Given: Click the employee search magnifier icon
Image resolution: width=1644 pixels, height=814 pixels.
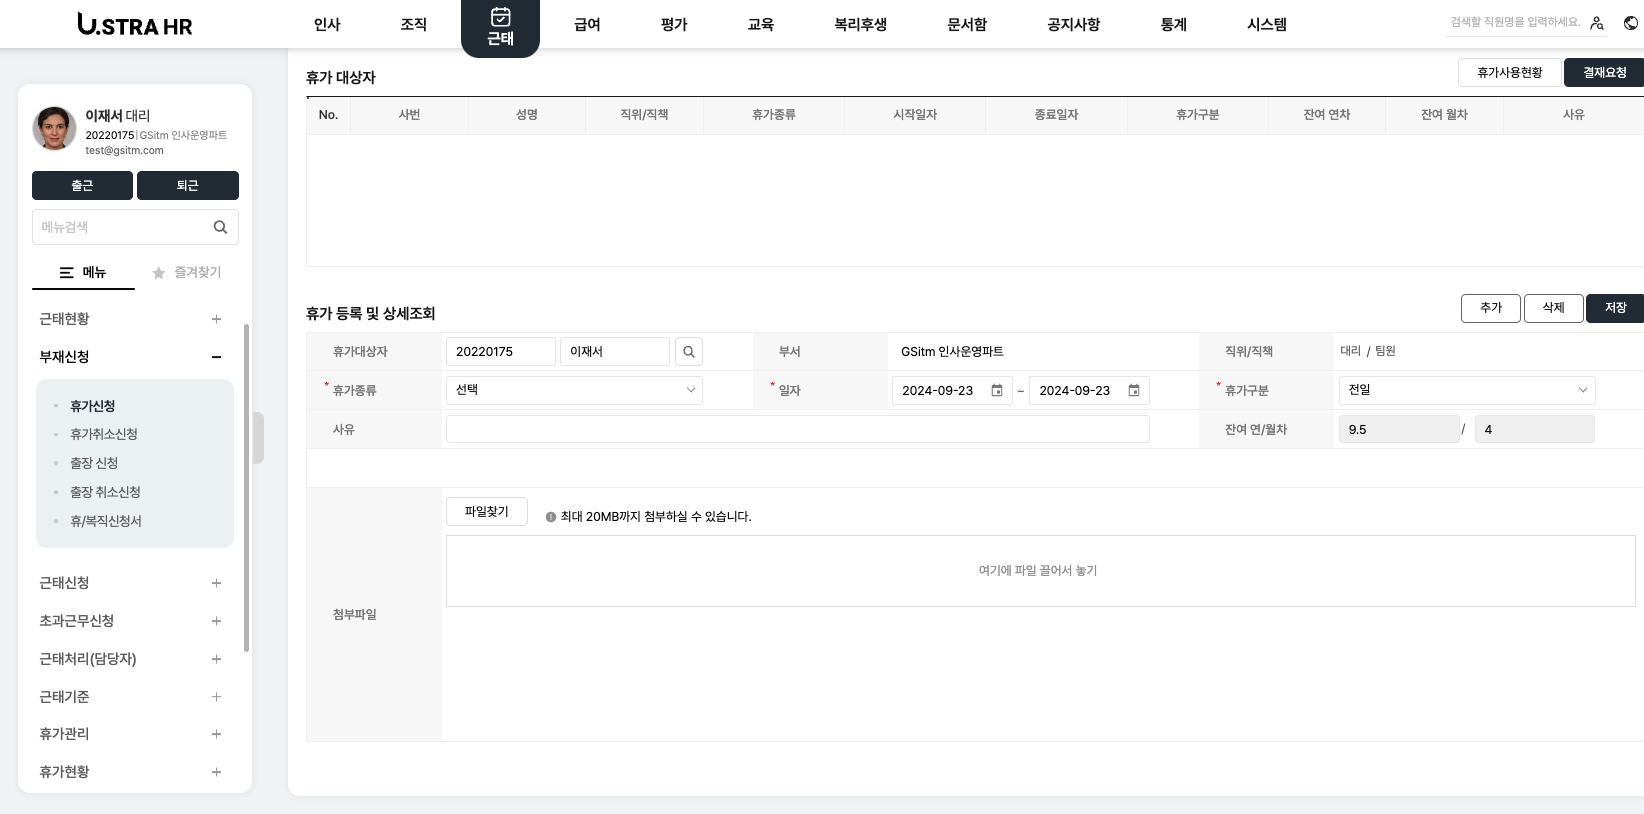Looking at the screenshot, I should (x=688, y=352).
